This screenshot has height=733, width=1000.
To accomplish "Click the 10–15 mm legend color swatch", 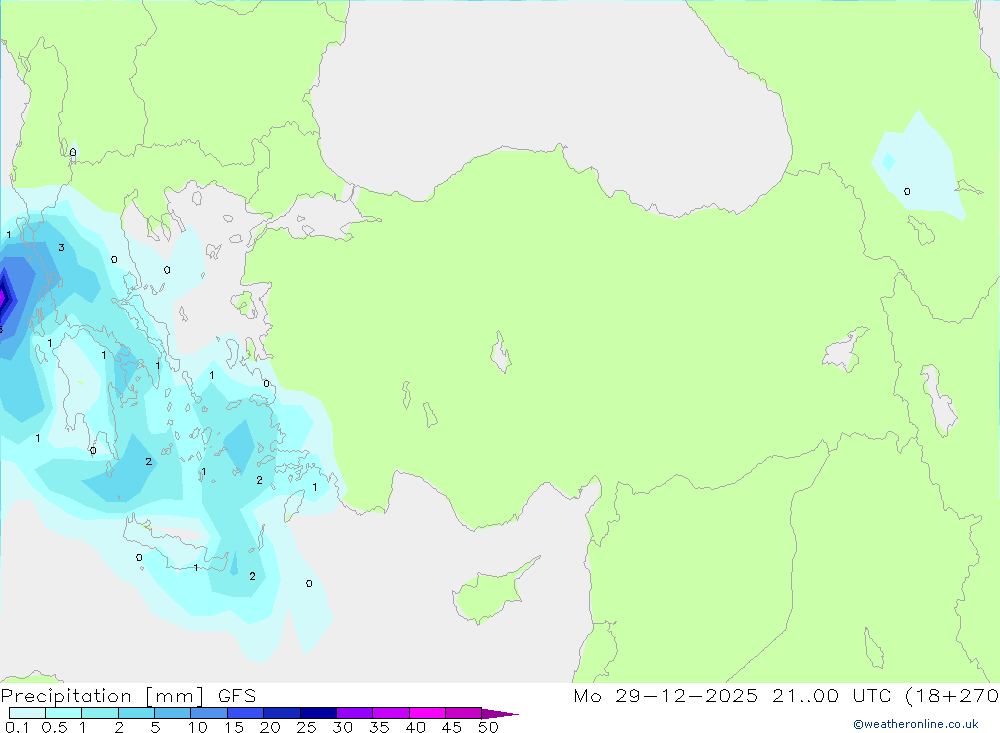I will point(209,713).
